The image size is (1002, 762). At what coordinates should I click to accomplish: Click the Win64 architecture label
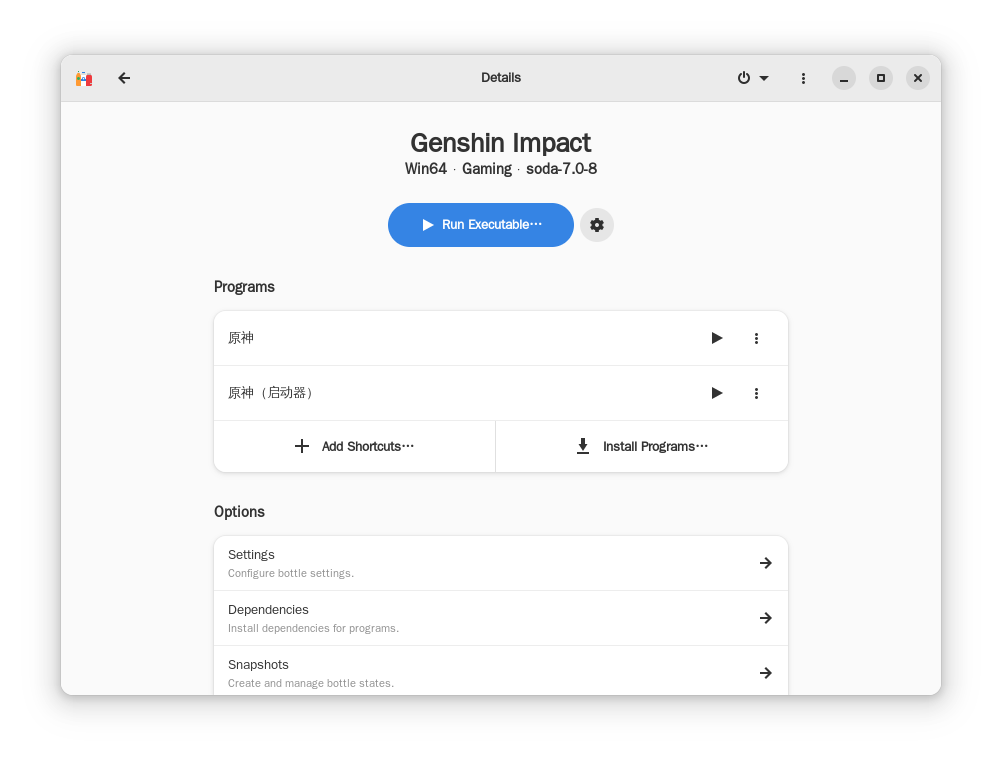[426, 169]
